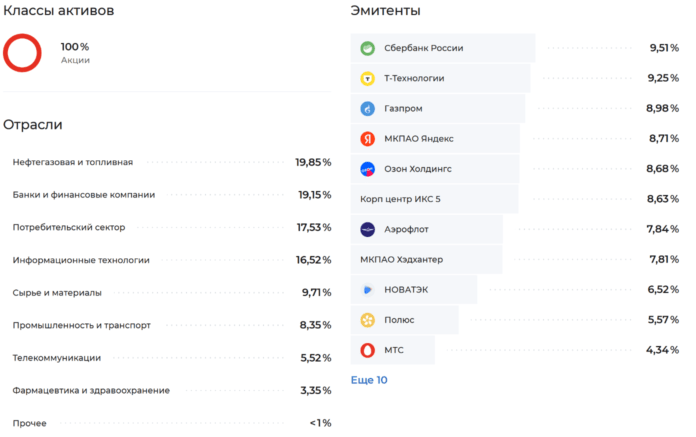This screenshot has height=437, width=696.
Task: Click the 6,52% share value for НОВАТЭК
Action: [663, 289]
